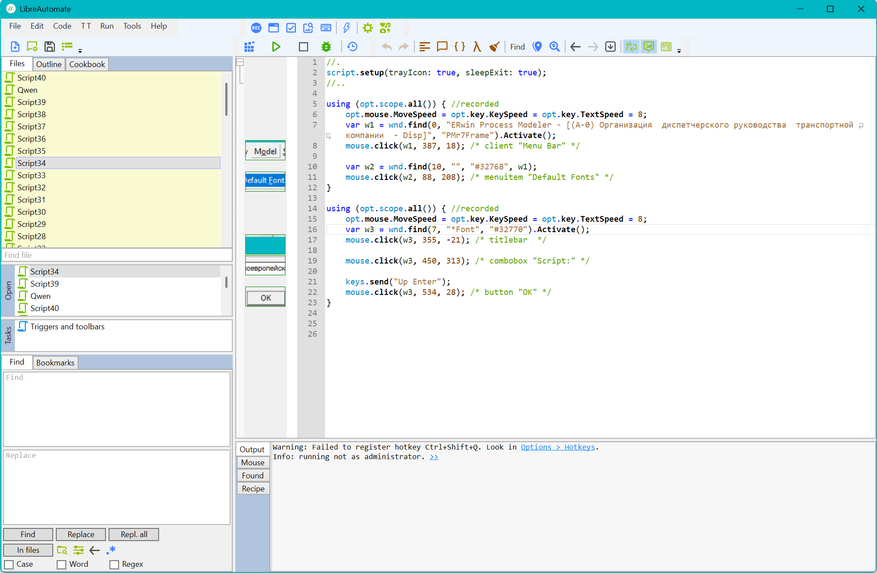
Task: Click the speech bubble comment icon
Action: point(442,46)
